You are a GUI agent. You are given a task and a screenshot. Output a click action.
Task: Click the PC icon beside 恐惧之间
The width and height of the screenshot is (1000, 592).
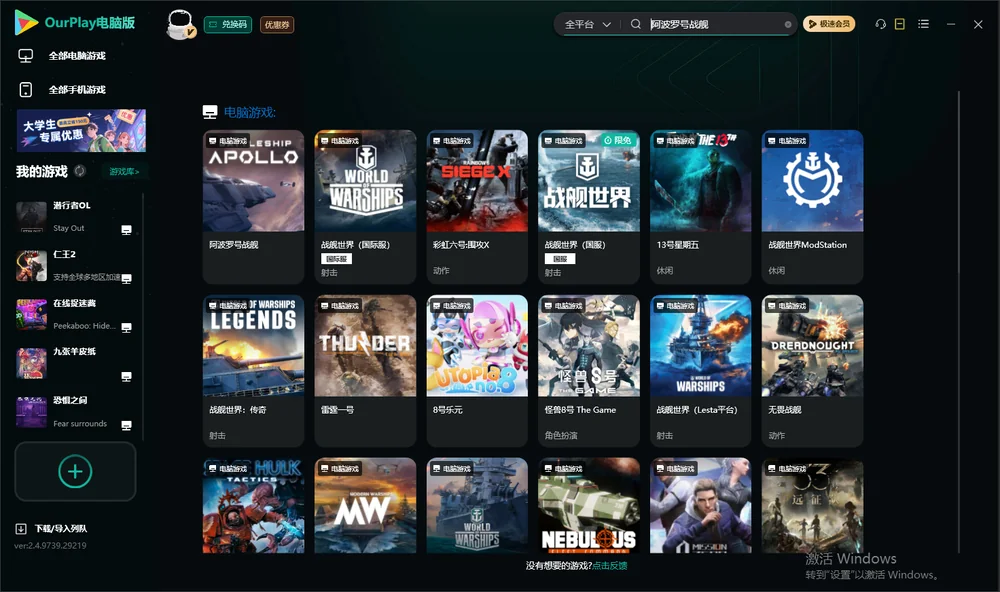(126, 426)
